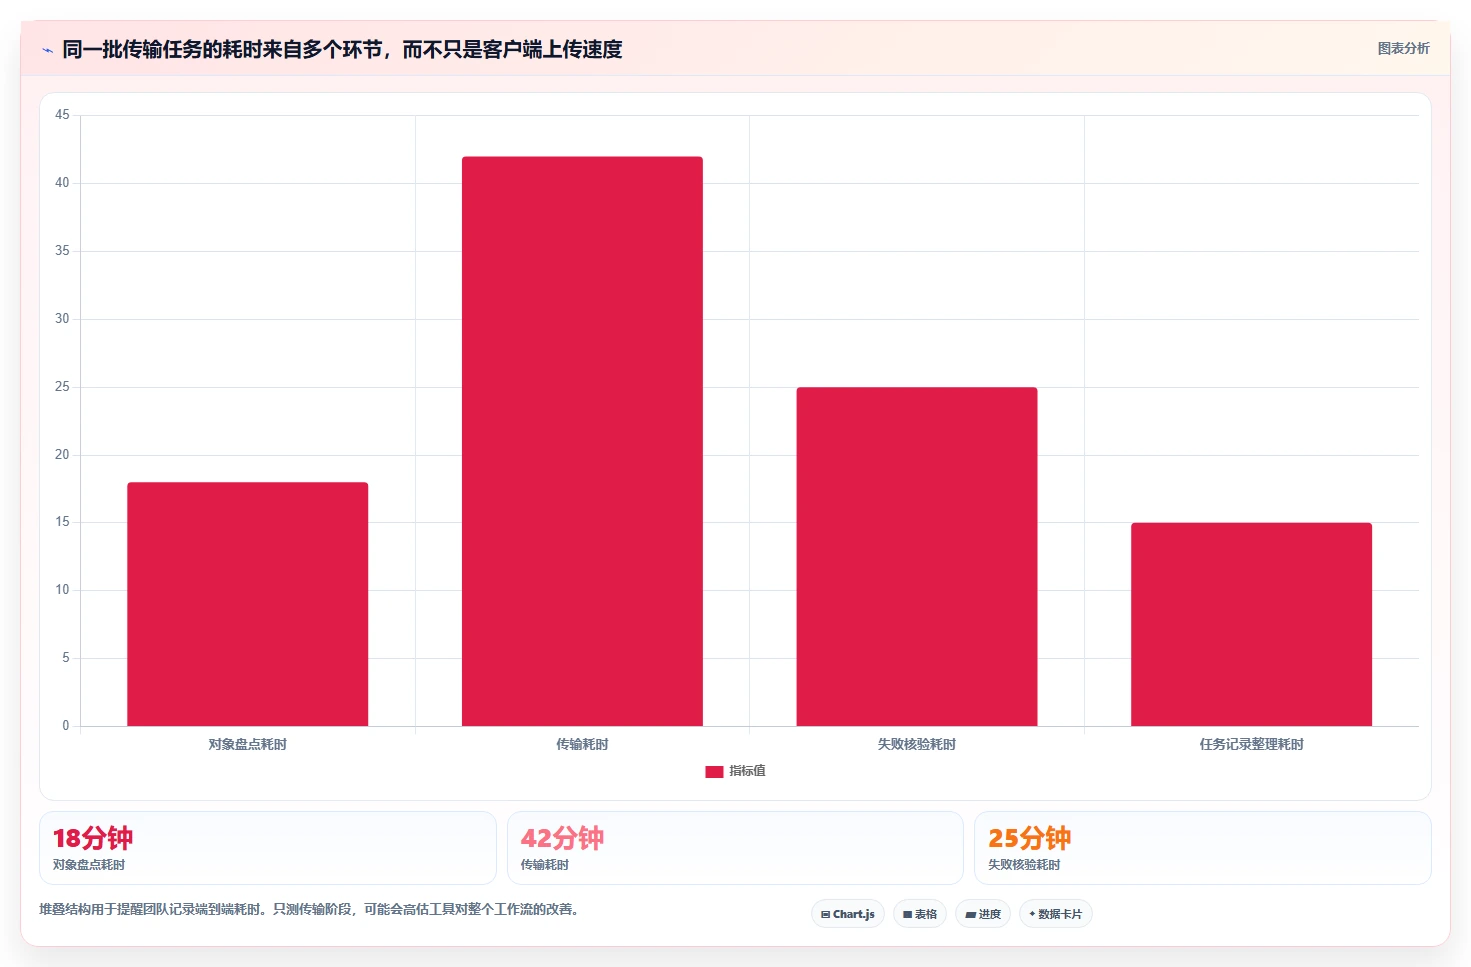This screenshot has width=1471, height=967.
Task: Click the 传输耗时 caption under 42分钟
Action: [545, 865]
